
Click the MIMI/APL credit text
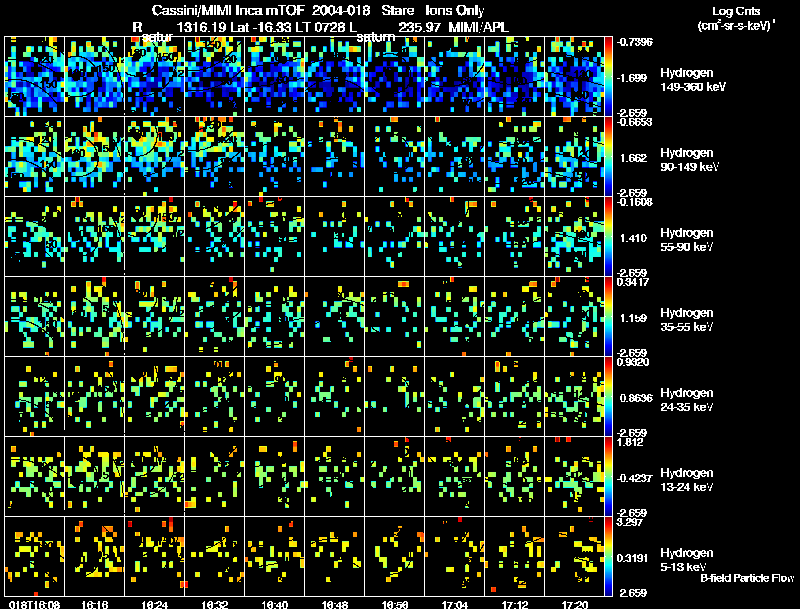click(x=478, y=27)
